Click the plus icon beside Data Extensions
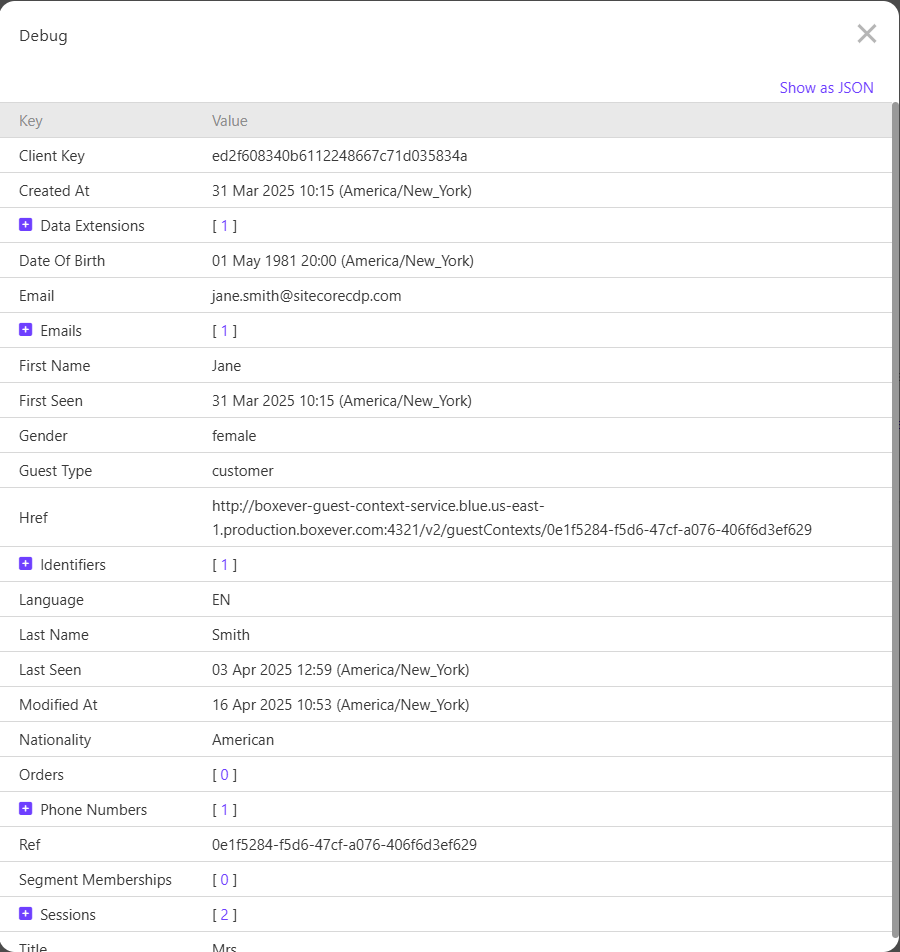 pyautogui.click(x=26, y=225)
